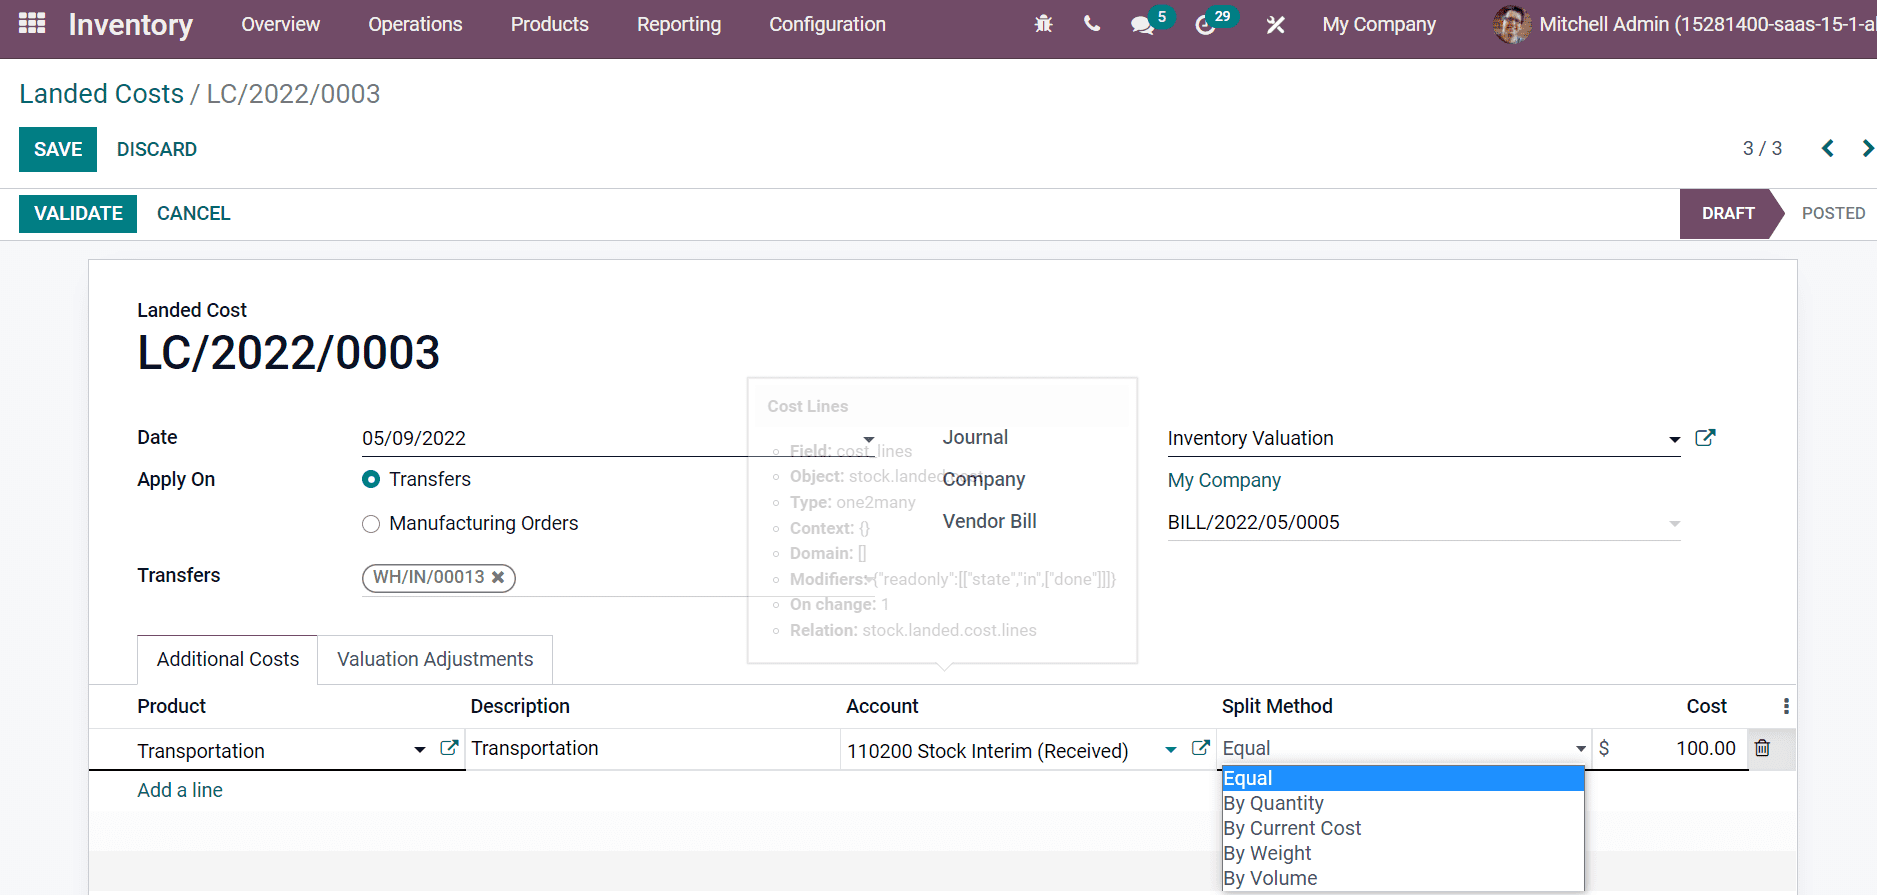Expand Inventory Valuation journal dropdown
Screen dimensions: 1877x895
pyautogui.click(x=1675, y=439)
